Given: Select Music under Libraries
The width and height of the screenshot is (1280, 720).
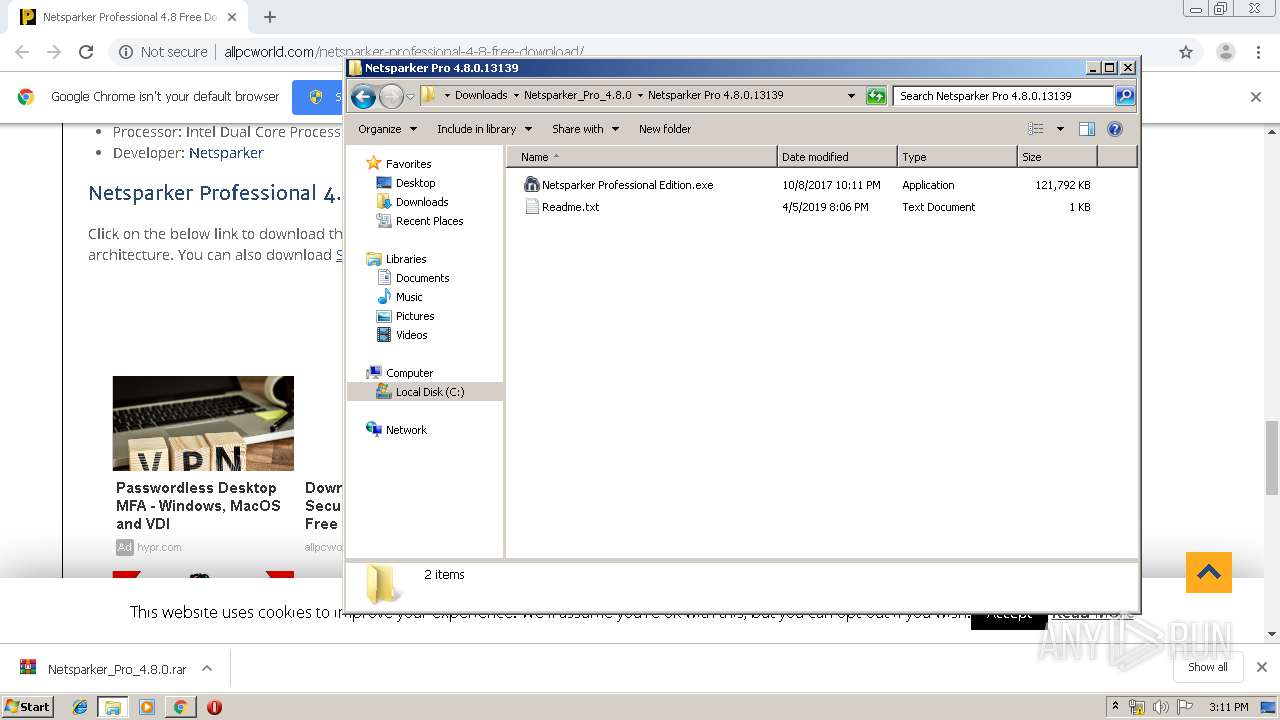Looking at the screenshot, I should (x=409, y=297).
